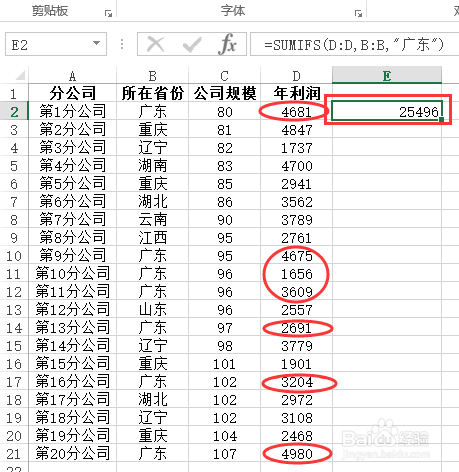Image resolution: width=459 pixels, height=472 pixels.
Task: Click 重庆 in the 第19分公司 row
Action: tap(153, 435)
